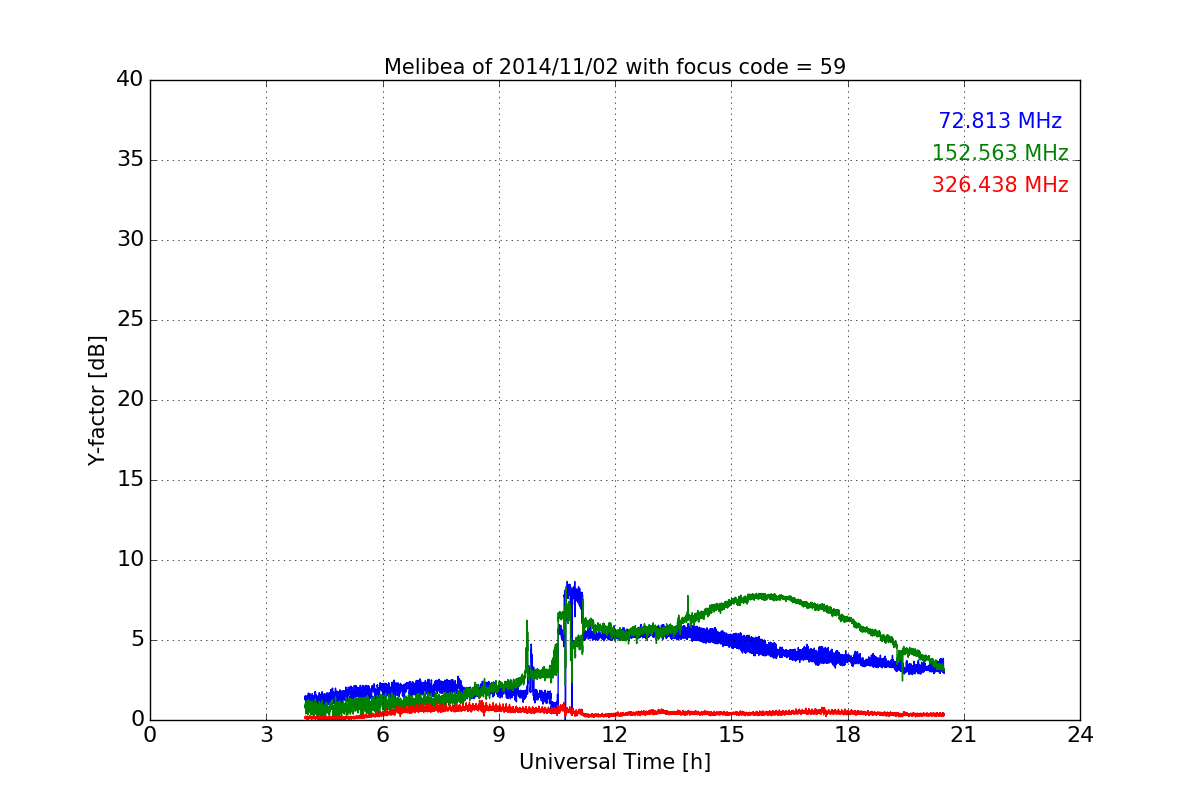1200x800 pixels.
Task: Click the y-axis tick label '25'
Action: click(x=130, y=320)
